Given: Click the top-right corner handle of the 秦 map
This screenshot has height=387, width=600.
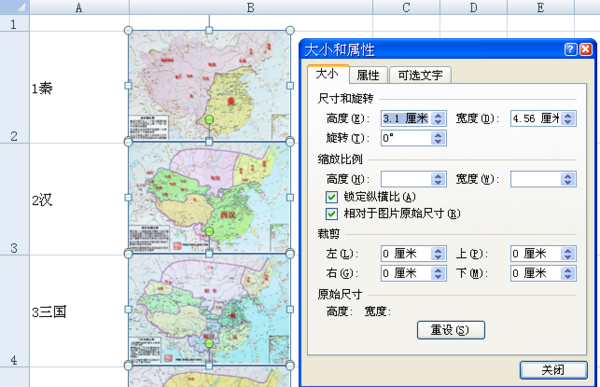Looking at the screenshot, I should point(290,30).
